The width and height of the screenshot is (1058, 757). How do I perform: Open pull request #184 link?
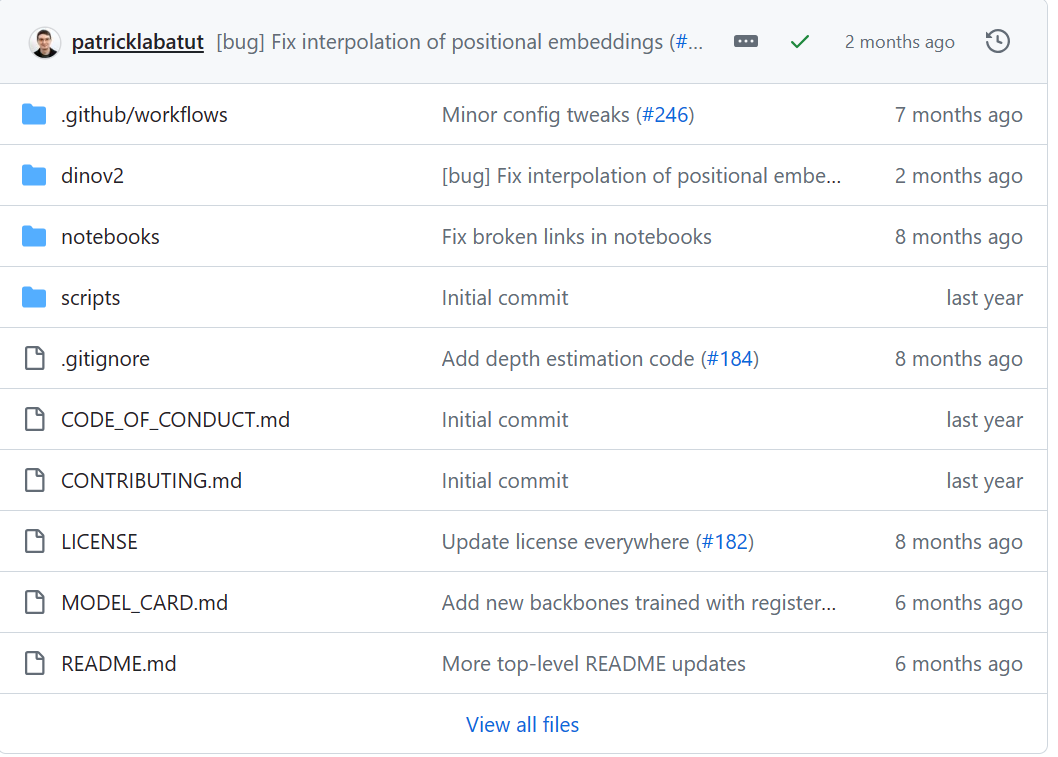pyautogui.click(x=729, y=359)
